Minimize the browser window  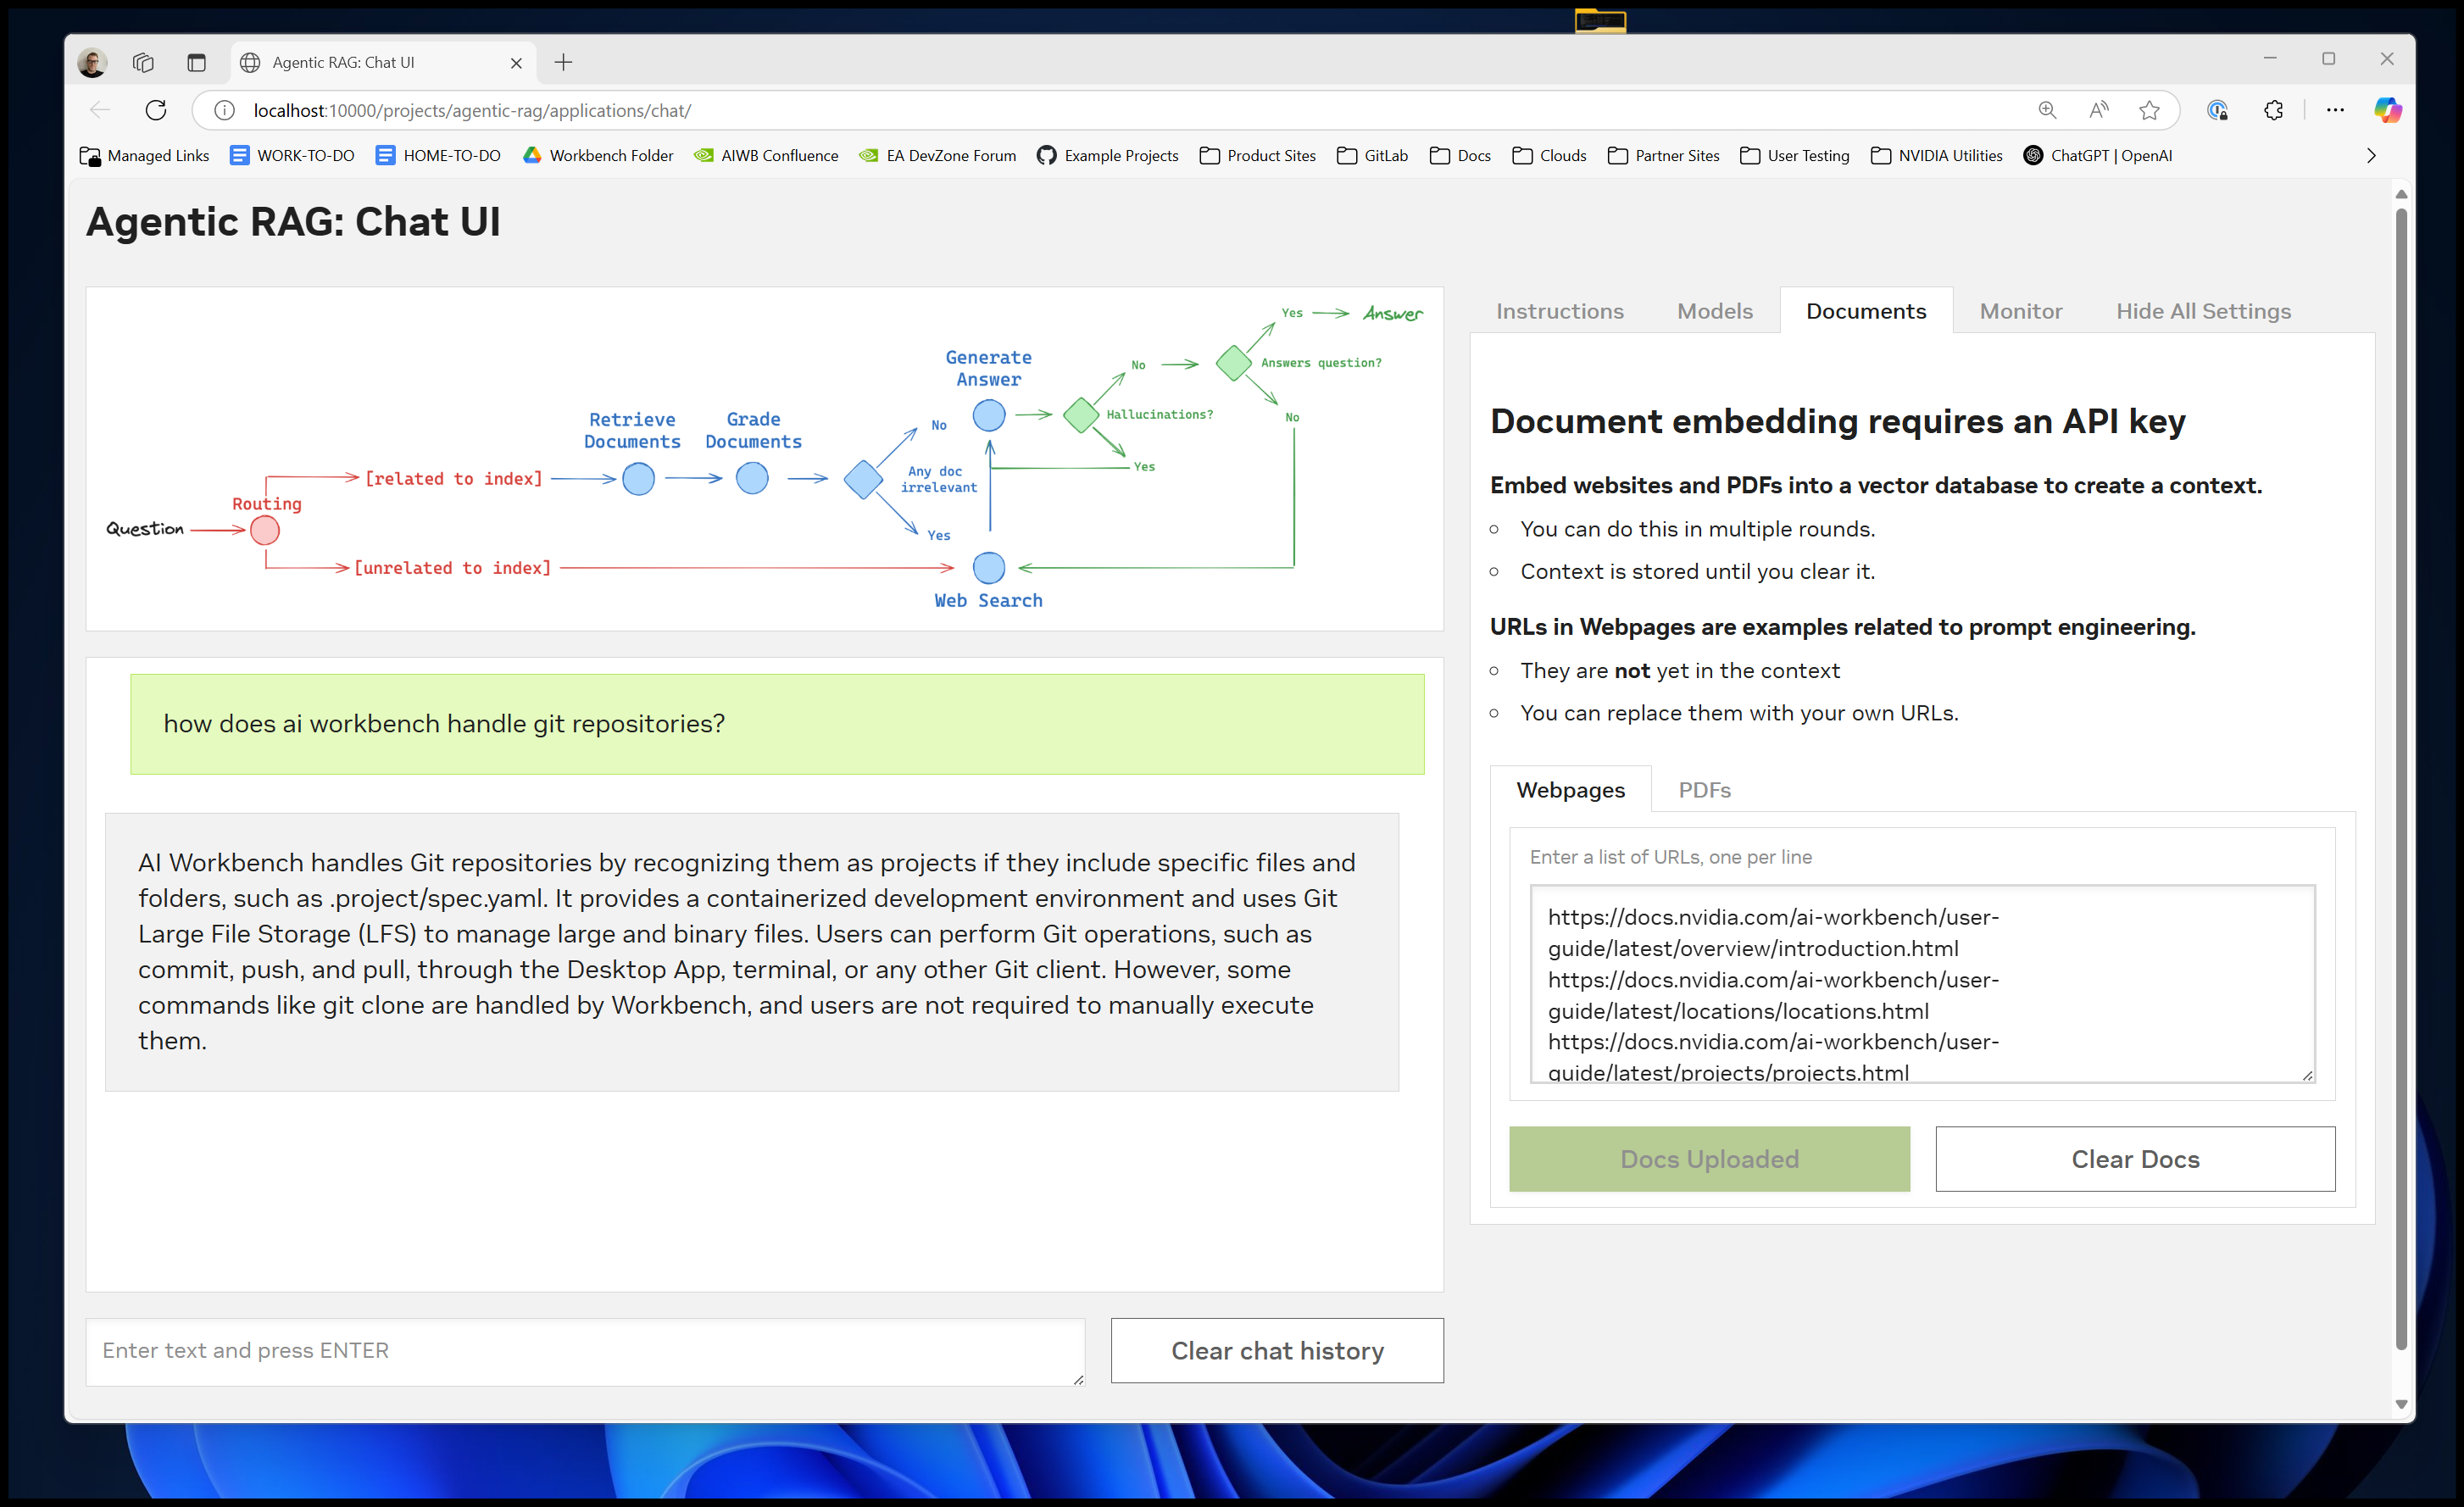[x=2270, y=59]
